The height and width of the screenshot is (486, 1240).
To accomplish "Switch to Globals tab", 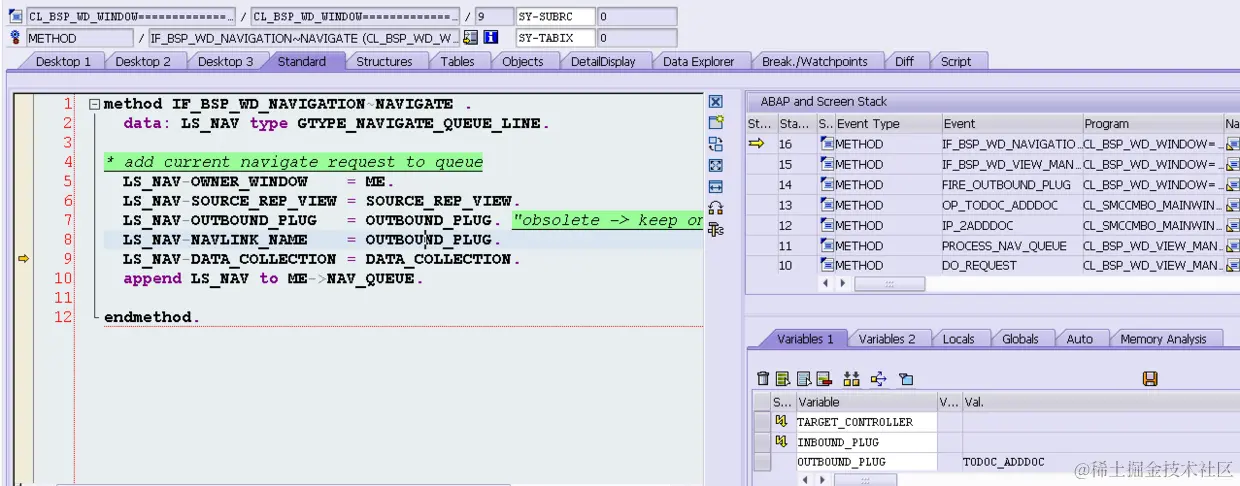I will point(1020,339).
